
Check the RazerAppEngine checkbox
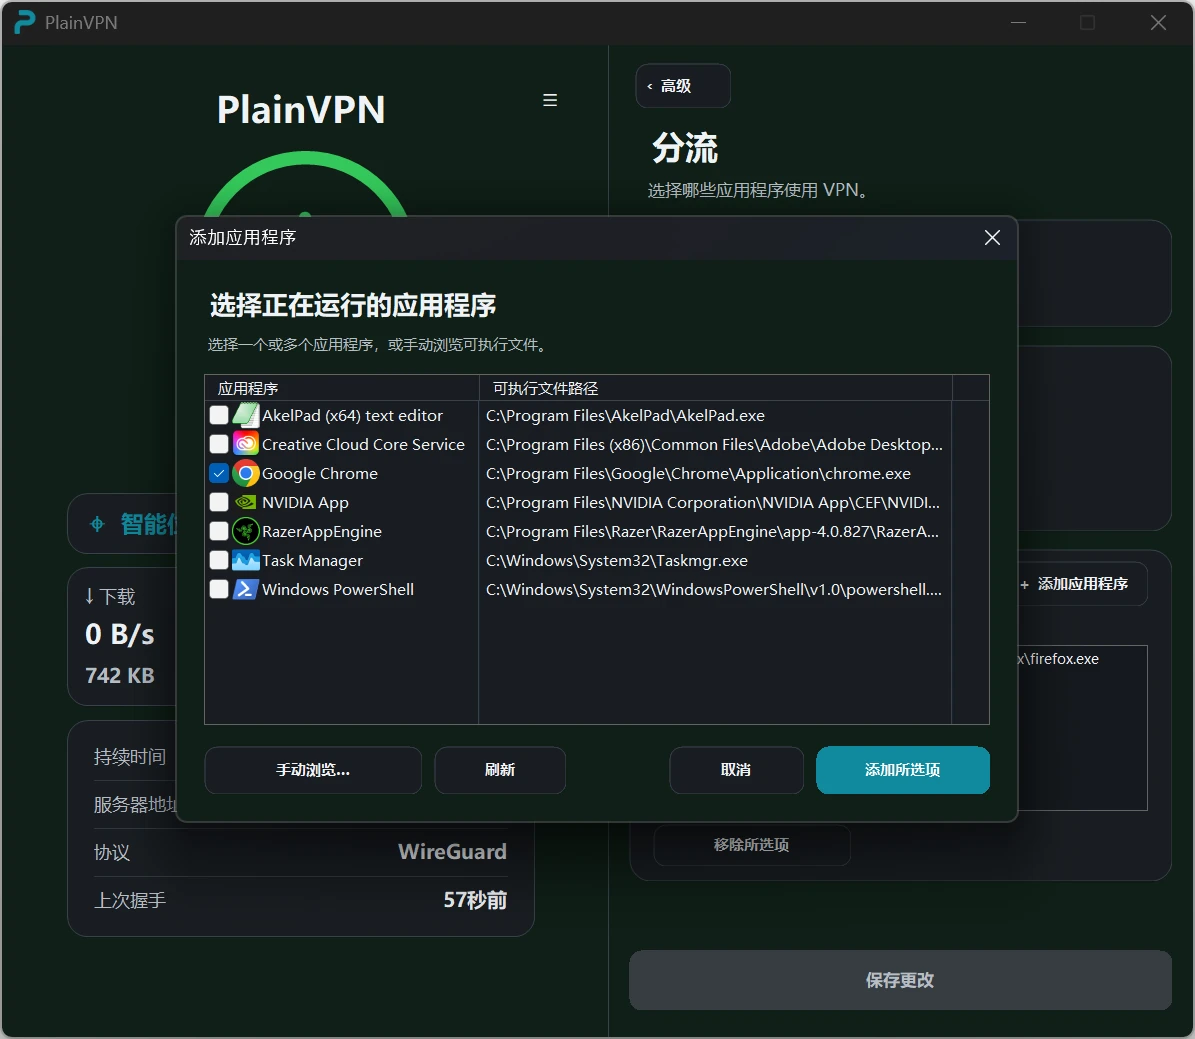pyautogui.click(x=219, y=531)
